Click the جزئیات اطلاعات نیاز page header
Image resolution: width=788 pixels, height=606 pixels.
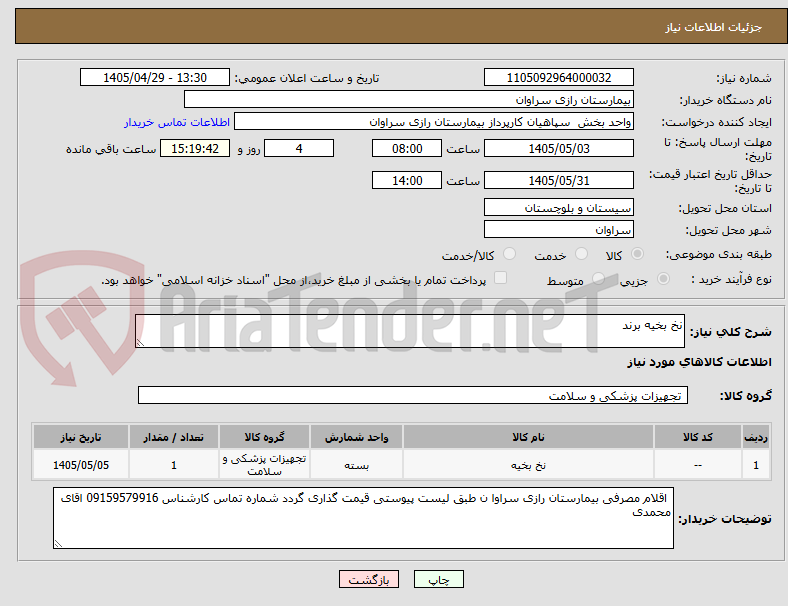713,27
